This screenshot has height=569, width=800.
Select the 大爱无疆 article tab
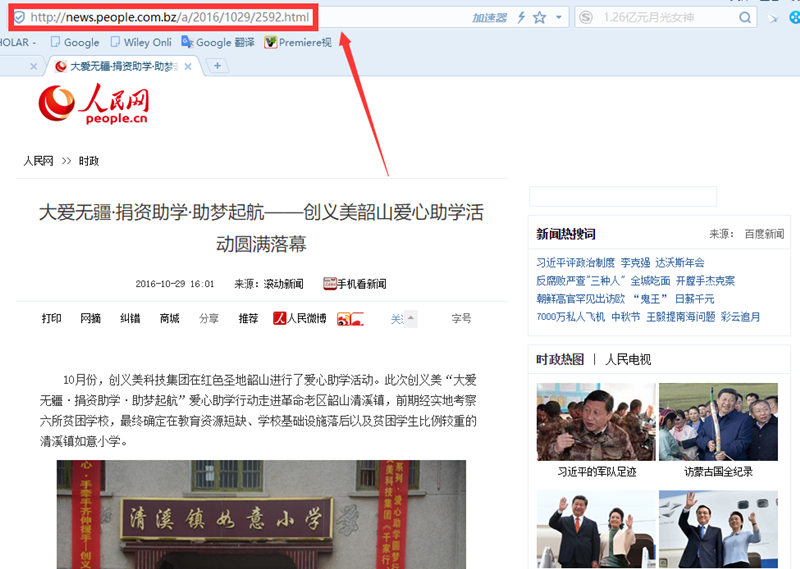[123, 66]
